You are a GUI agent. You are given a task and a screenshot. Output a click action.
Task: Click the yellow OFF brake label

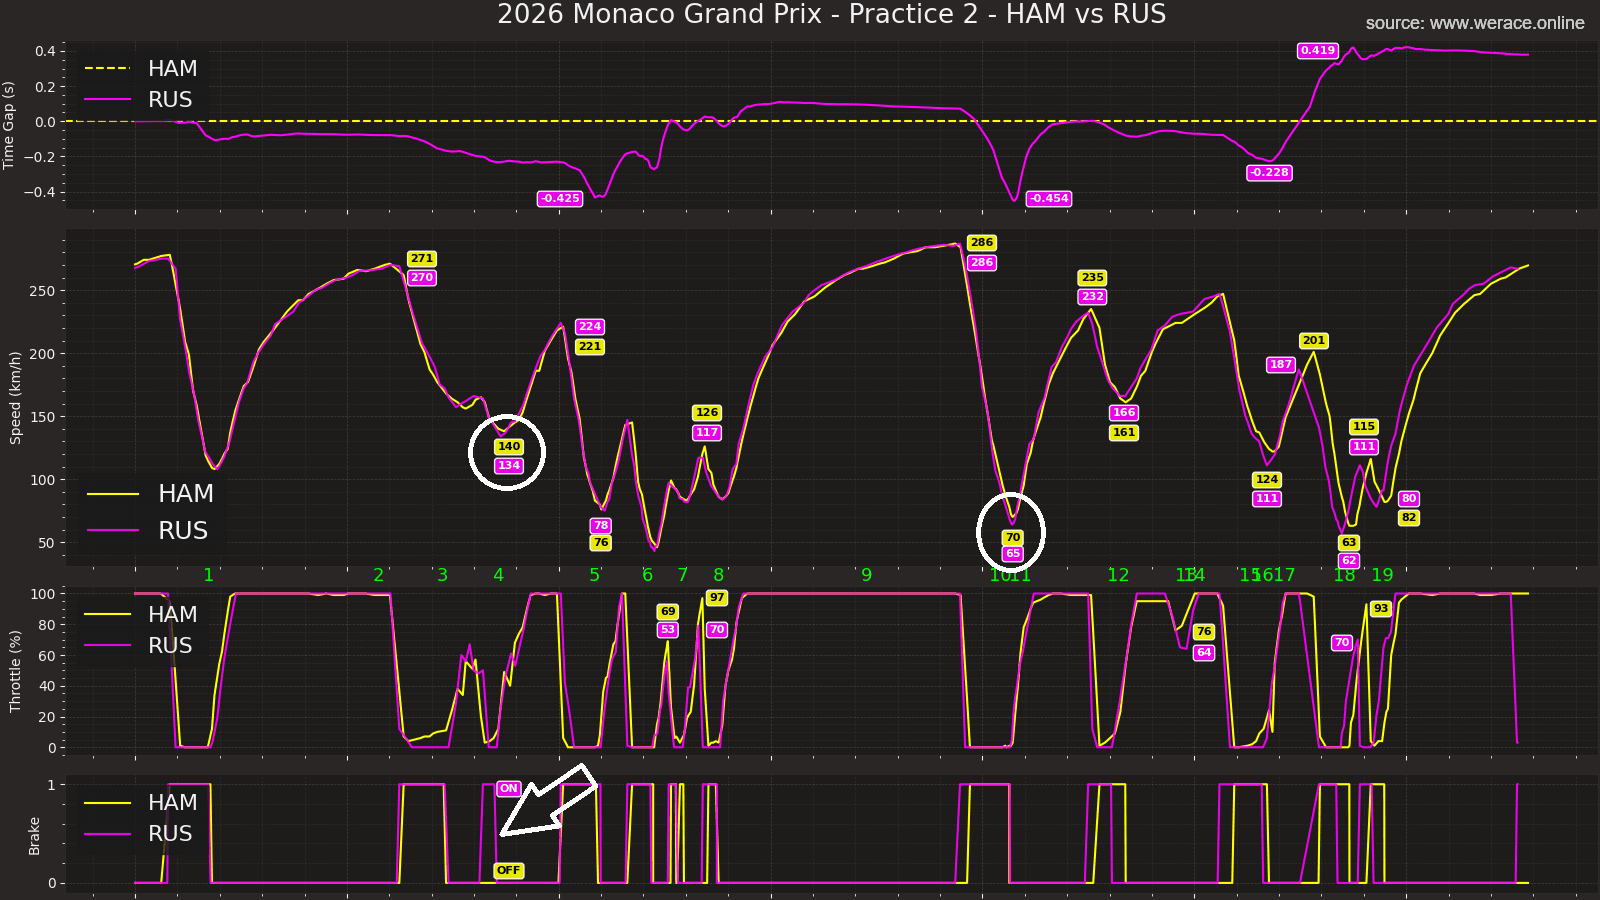509,870
